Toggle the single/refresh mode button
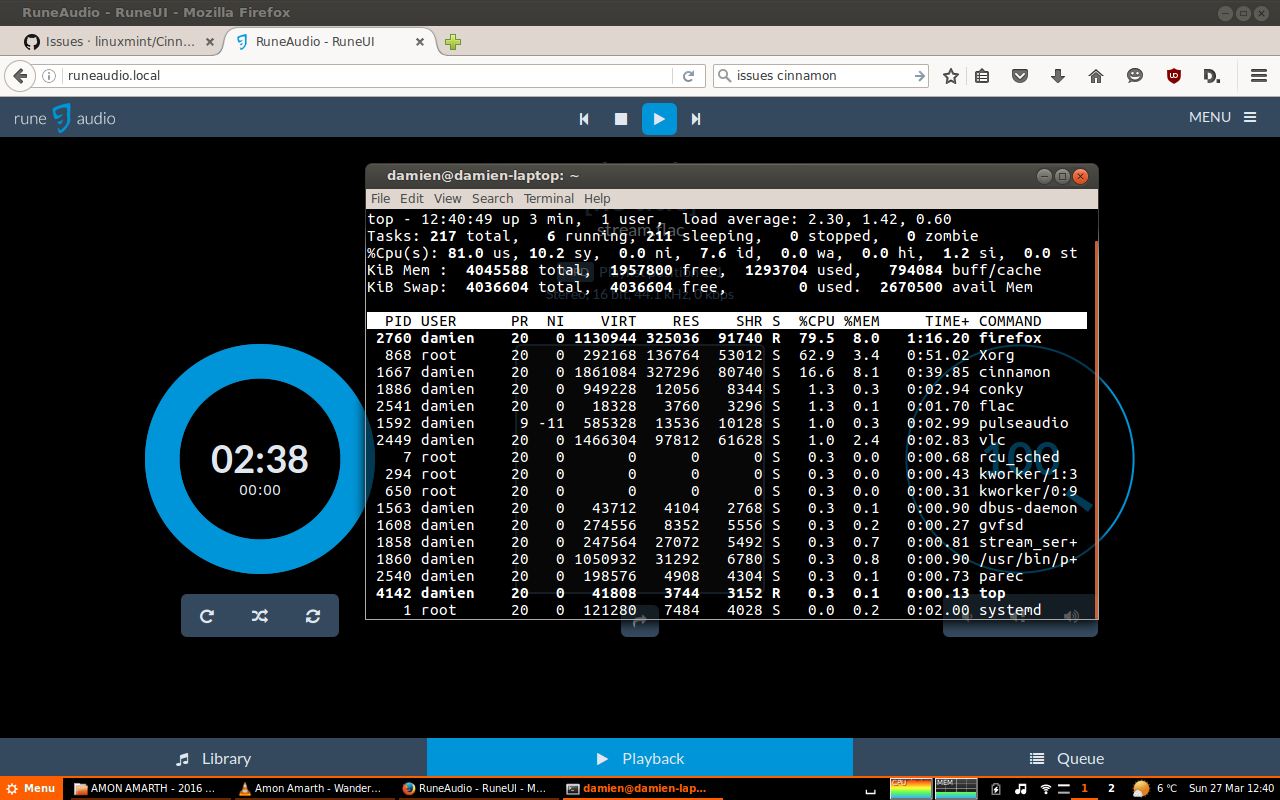The height and width of the screenshot is (800, 1280). pos(313,616)
